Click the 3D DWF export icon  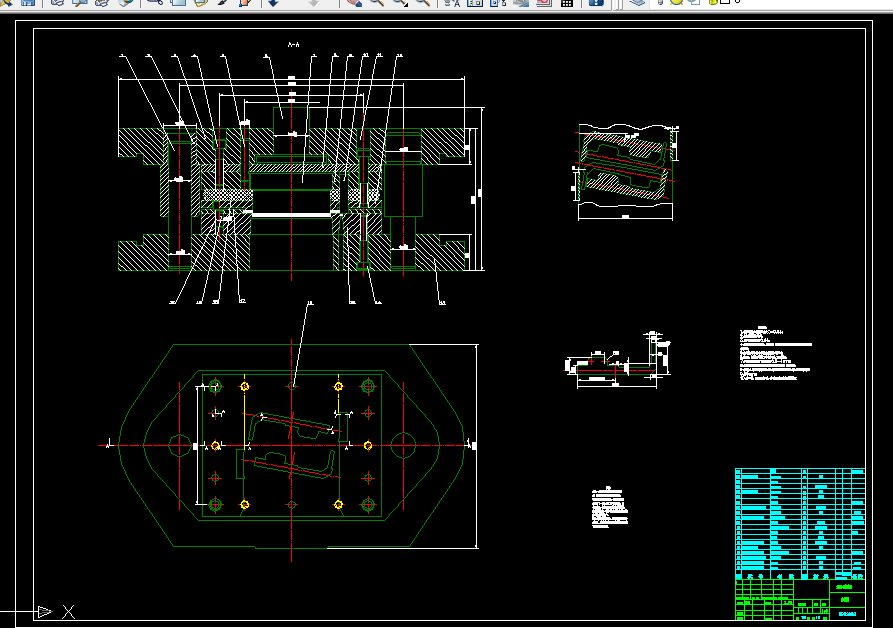point(125,2)
